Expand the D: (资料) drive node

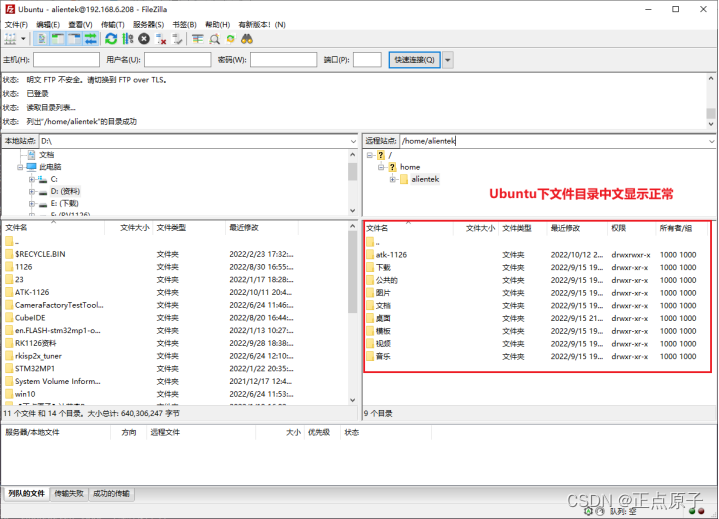(x=32, y=192)
